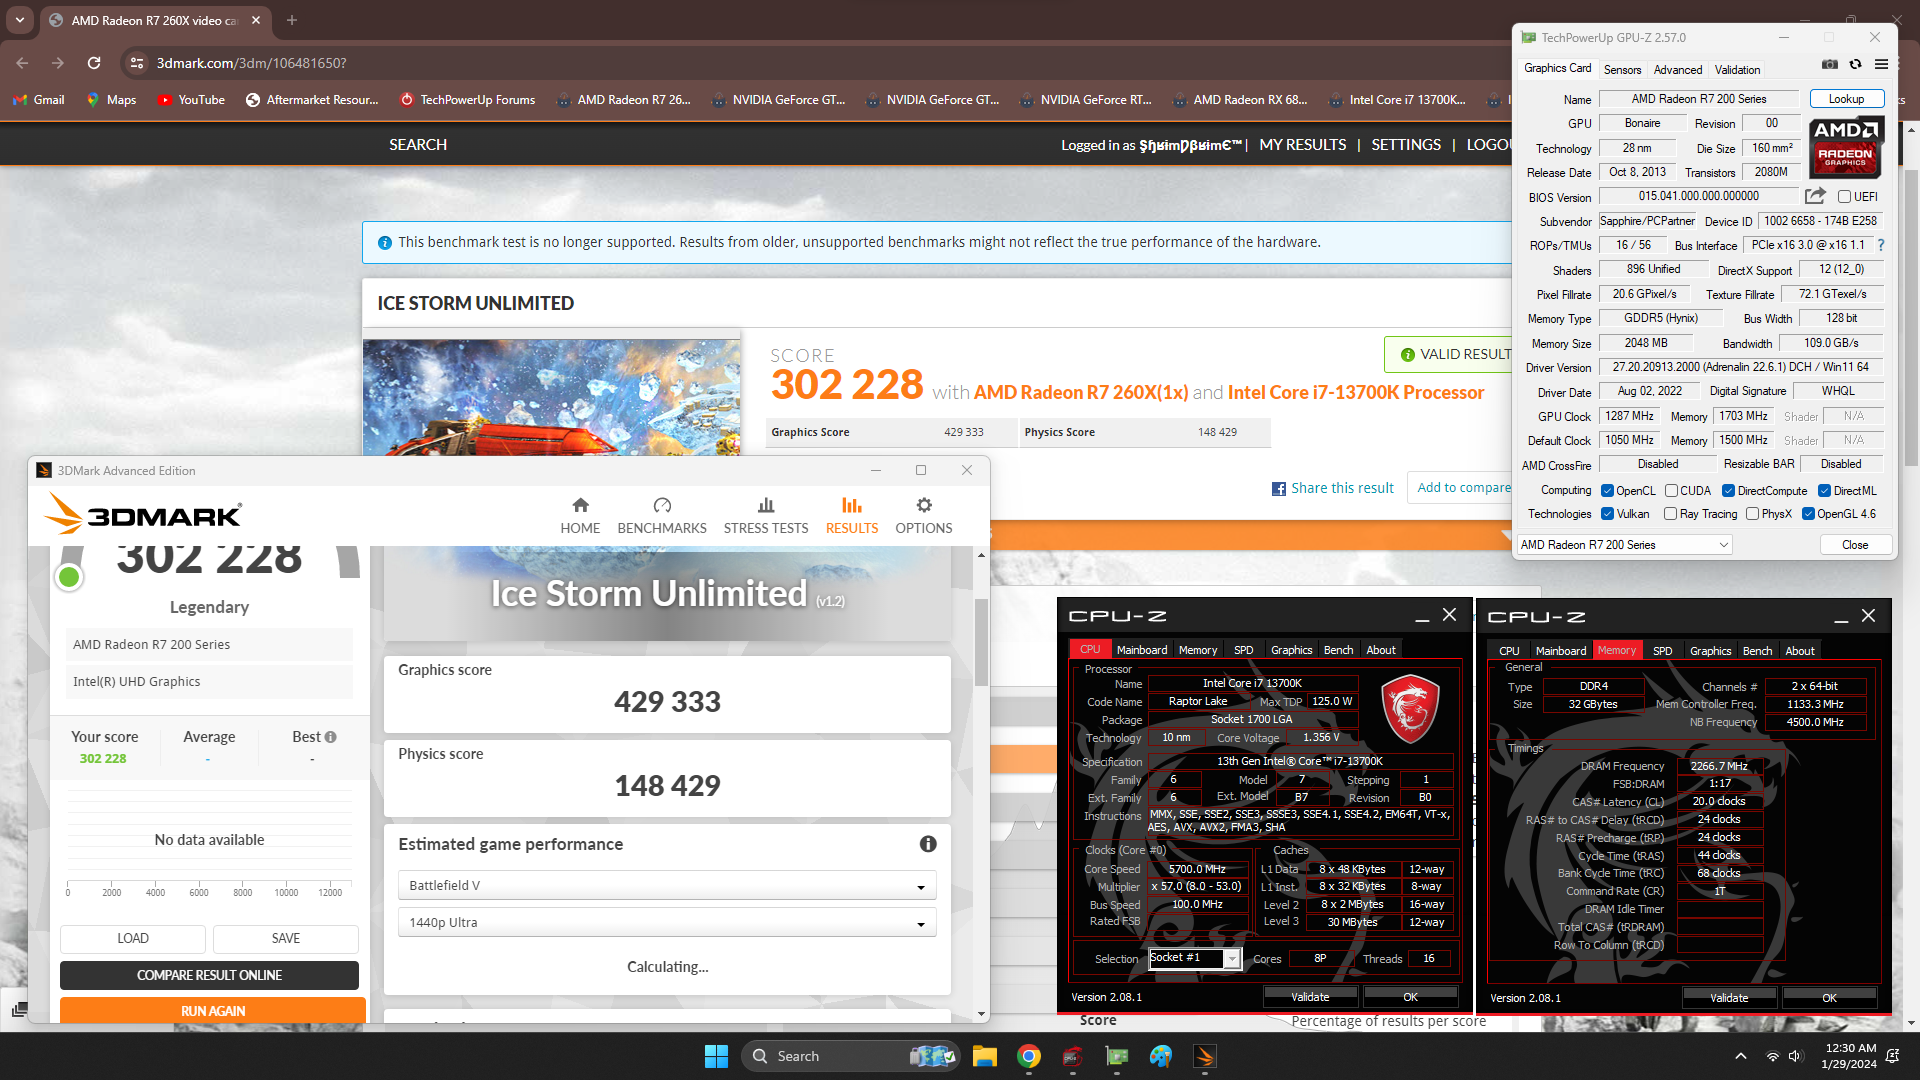Click the Facebook share icon on result page
This screenshot has width=1920, height=1080.
pyautogui.click(x=1278, y=489)
